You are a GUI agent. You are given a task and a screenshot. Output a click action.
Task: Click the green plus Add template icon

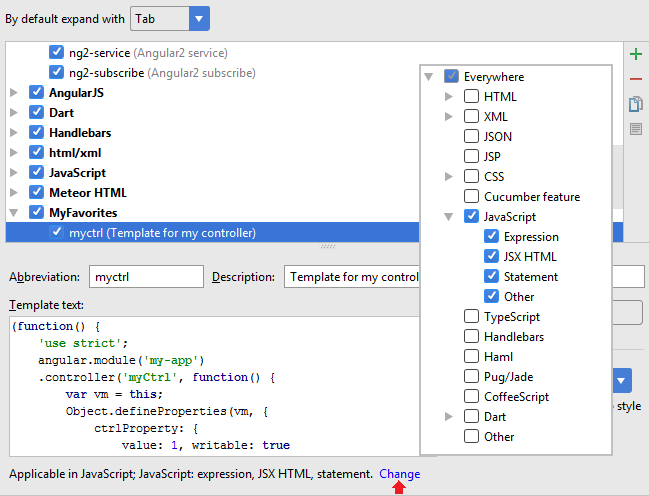[x=636, y=54]
